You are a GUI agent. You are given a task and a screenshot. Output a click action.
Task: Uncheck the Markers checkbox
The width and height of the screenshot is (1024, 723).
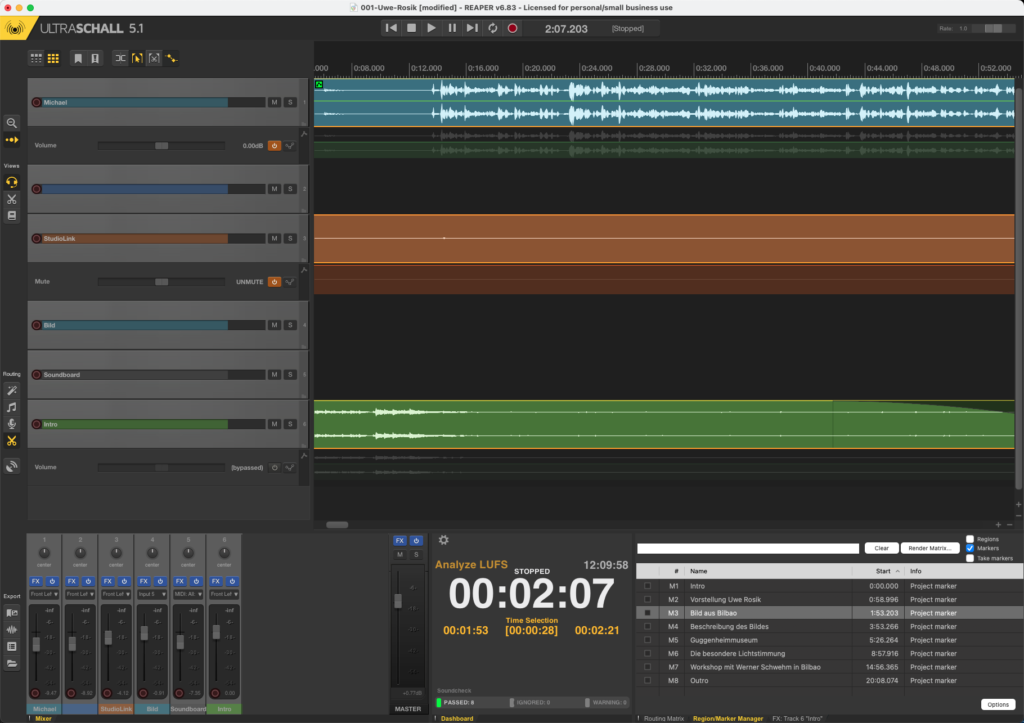[970, 548]
